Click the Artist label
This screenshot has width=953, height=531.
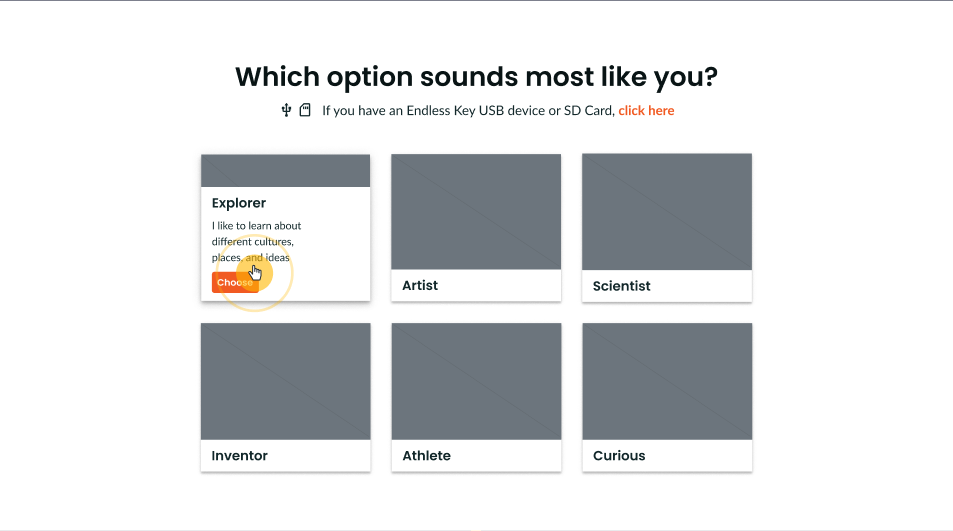tap(420, 286)
